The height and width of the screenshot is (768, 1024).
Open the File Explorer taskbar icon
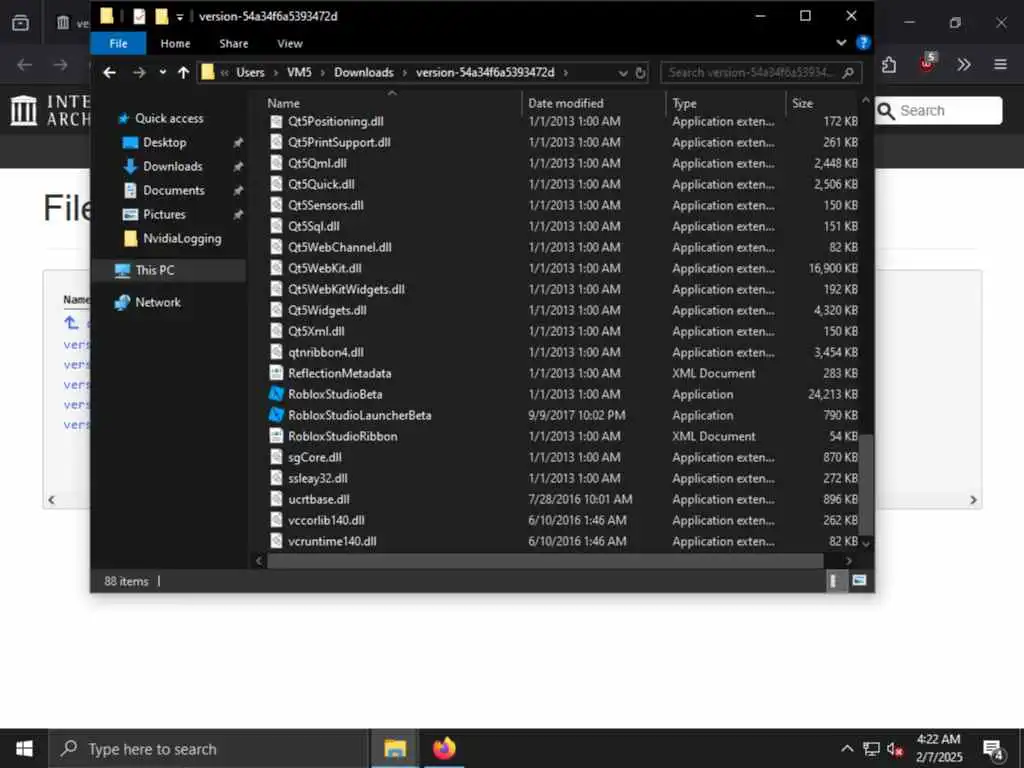pyautogui.click(x=394, y=748)
